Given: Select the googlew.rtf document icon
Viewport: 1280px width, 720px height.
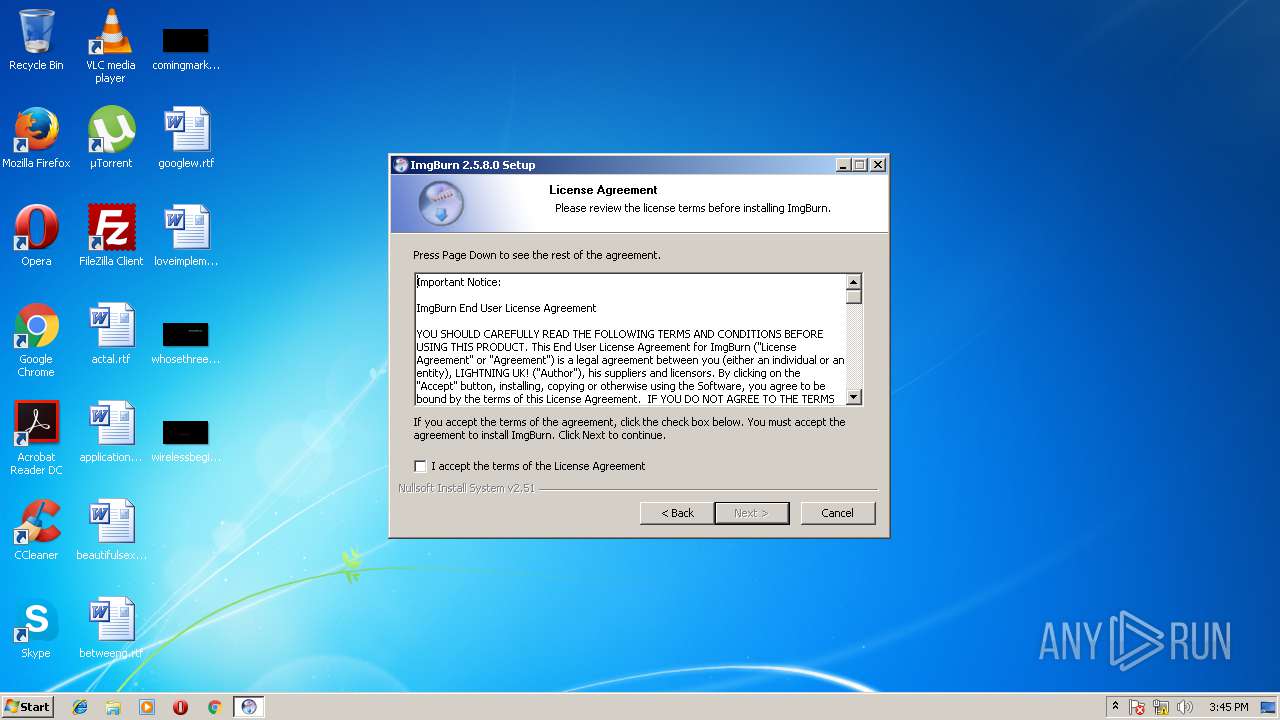Looking at the screenshot, I should (186, 138).
